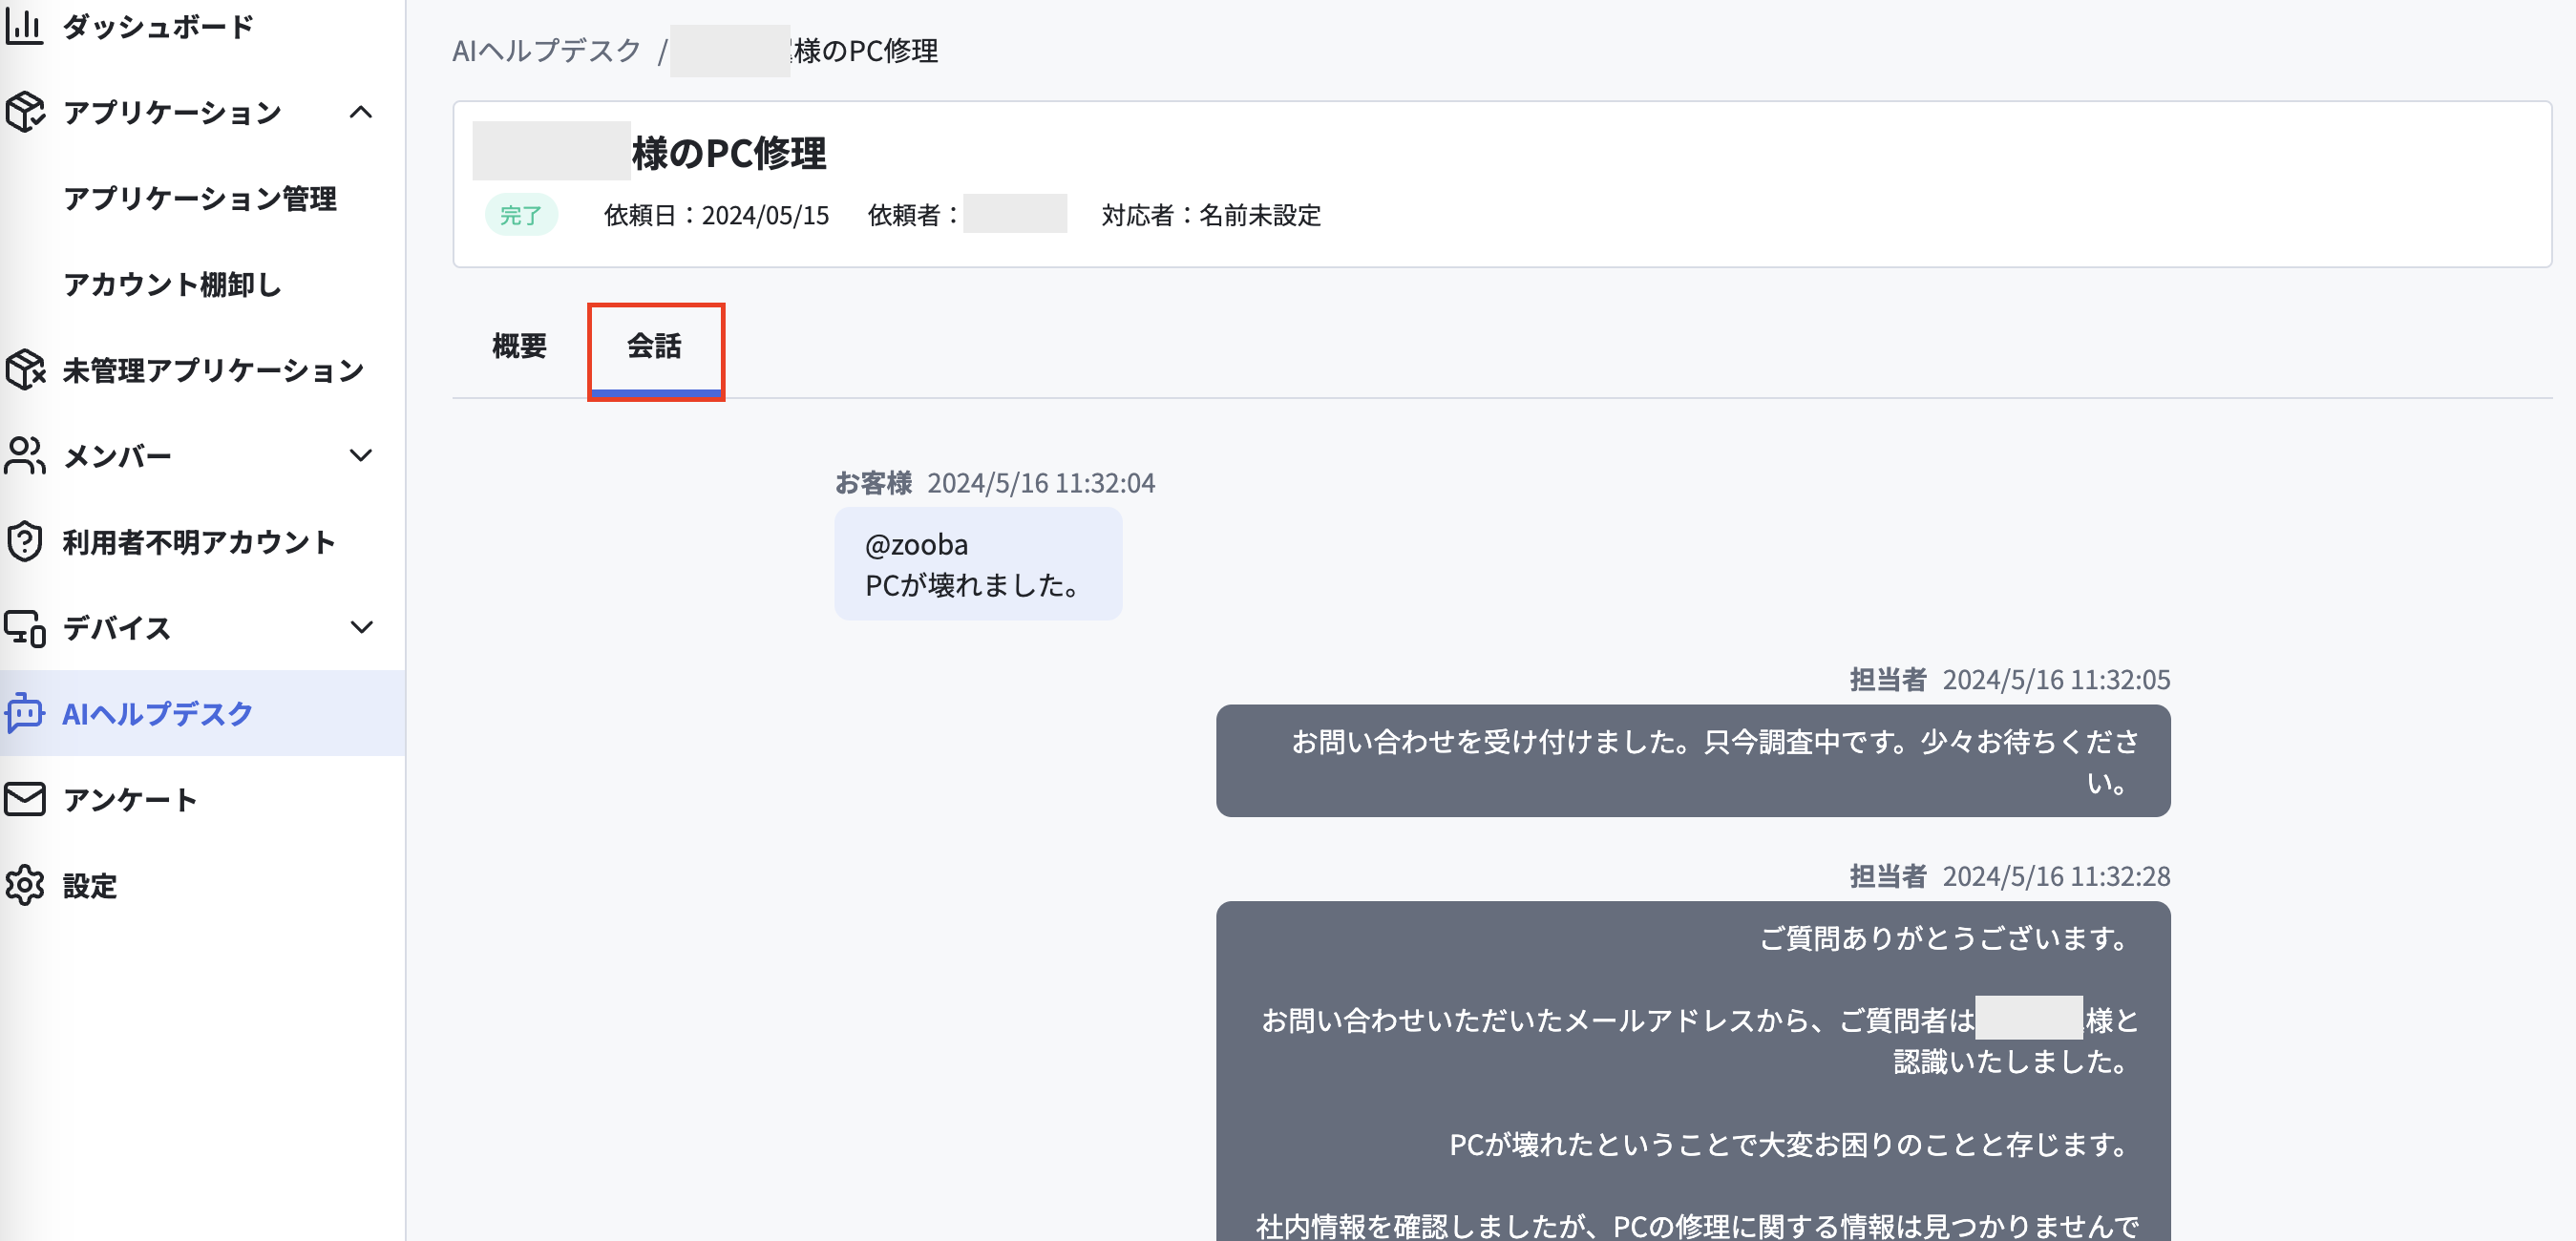Viewport: 2576px width, 1241px height.
Task: Click the 設定 gear icon
Action: click(x=24, y=885)
